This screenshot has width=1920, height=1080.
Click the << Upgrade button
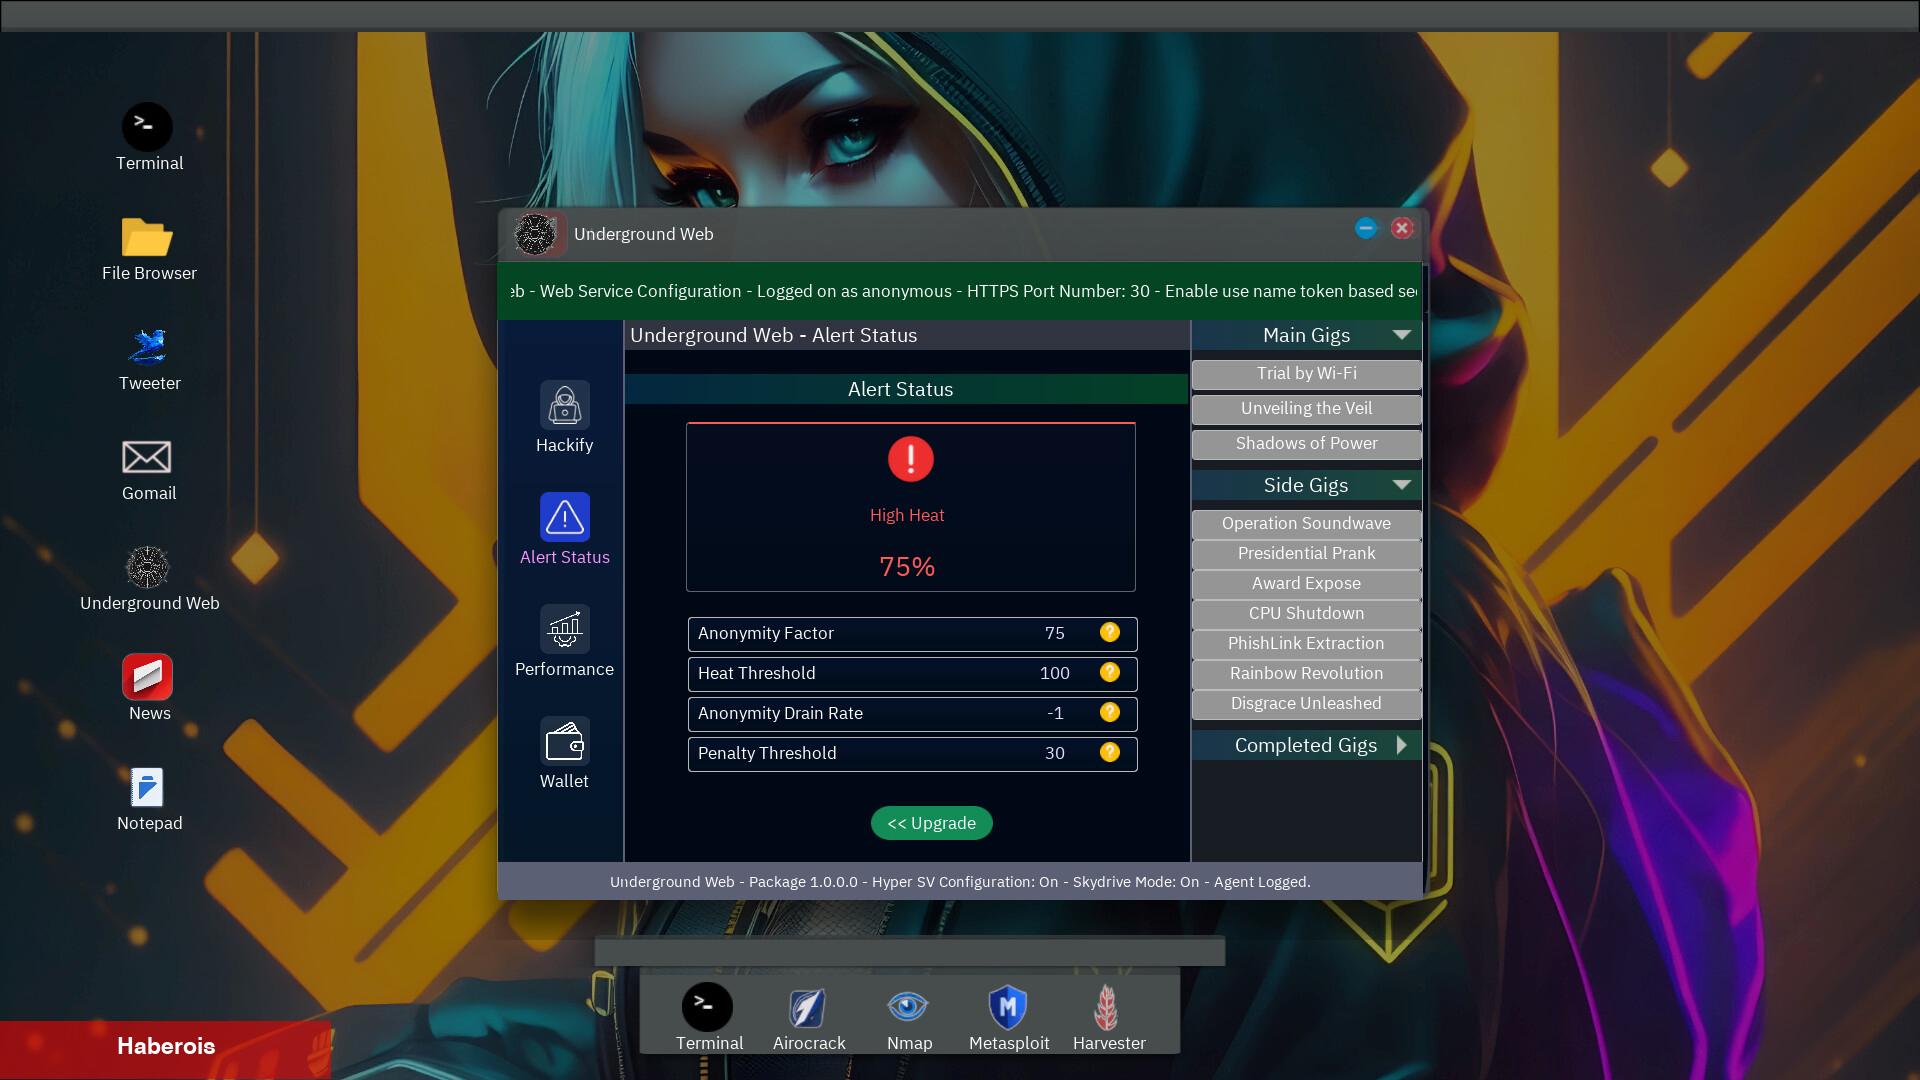pos(931,823)
